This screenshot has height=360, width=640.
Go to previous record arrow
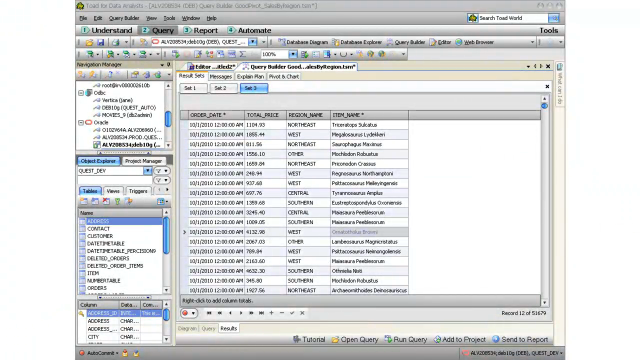coord(230,313)
